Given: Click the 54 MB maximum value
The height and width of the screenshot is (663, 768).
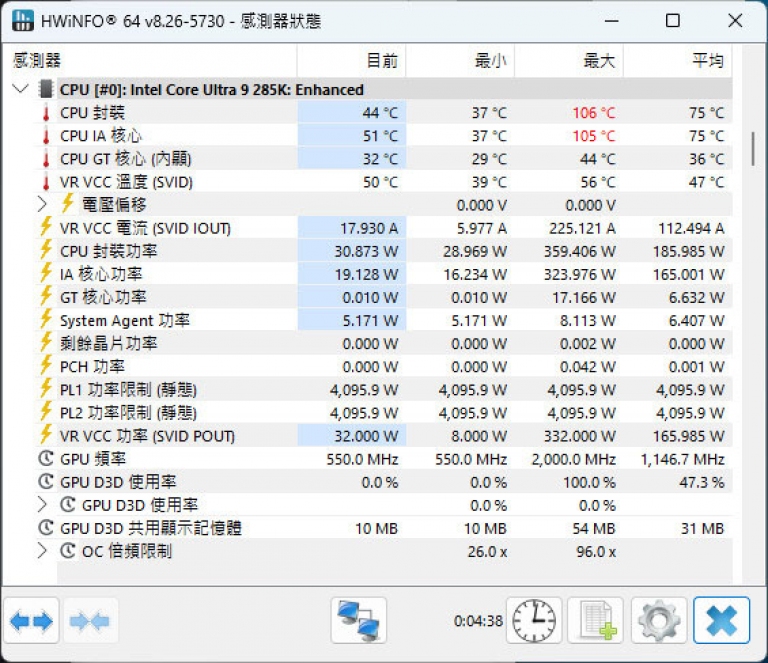Looking at the screenshot, I should point(594,529).
